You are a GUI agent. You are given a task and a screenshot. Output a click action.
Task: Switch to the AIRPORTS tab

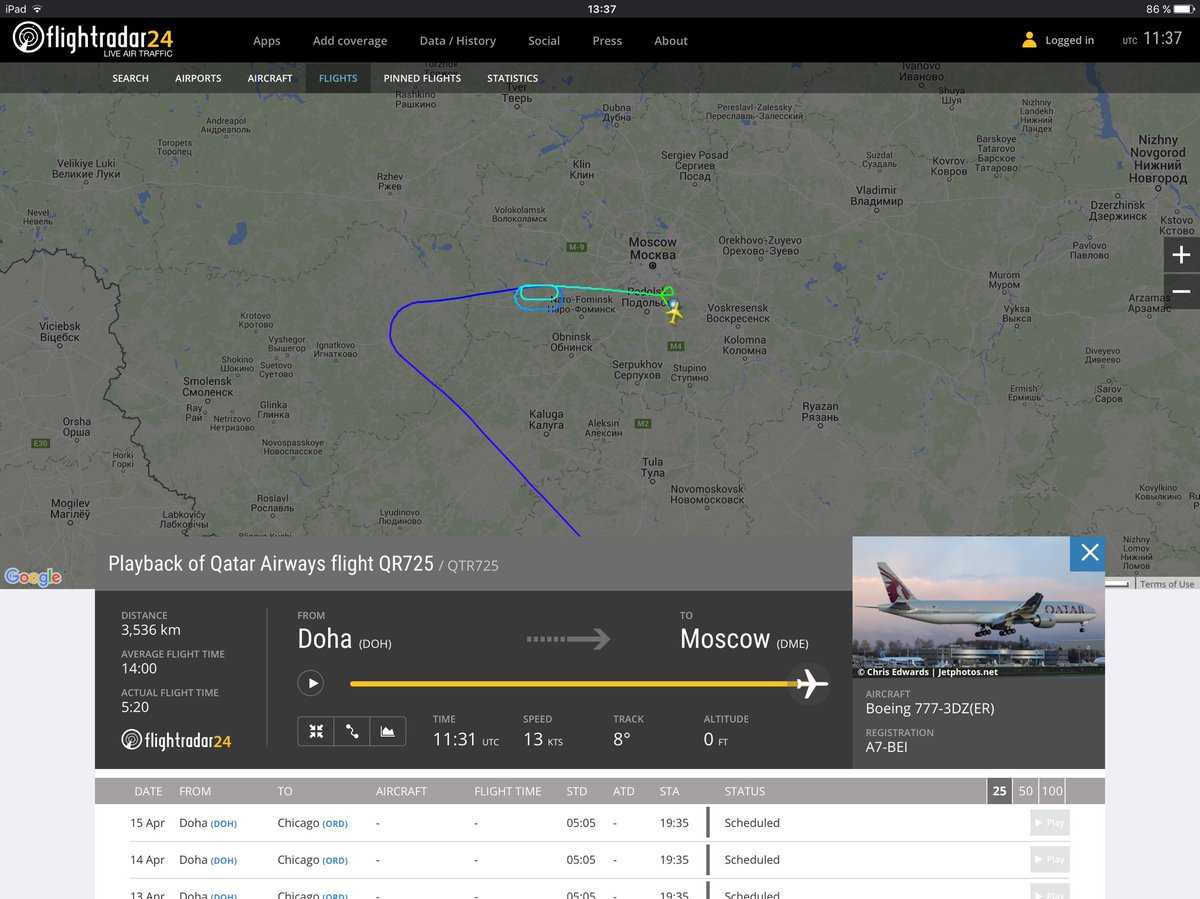(198, 77)
